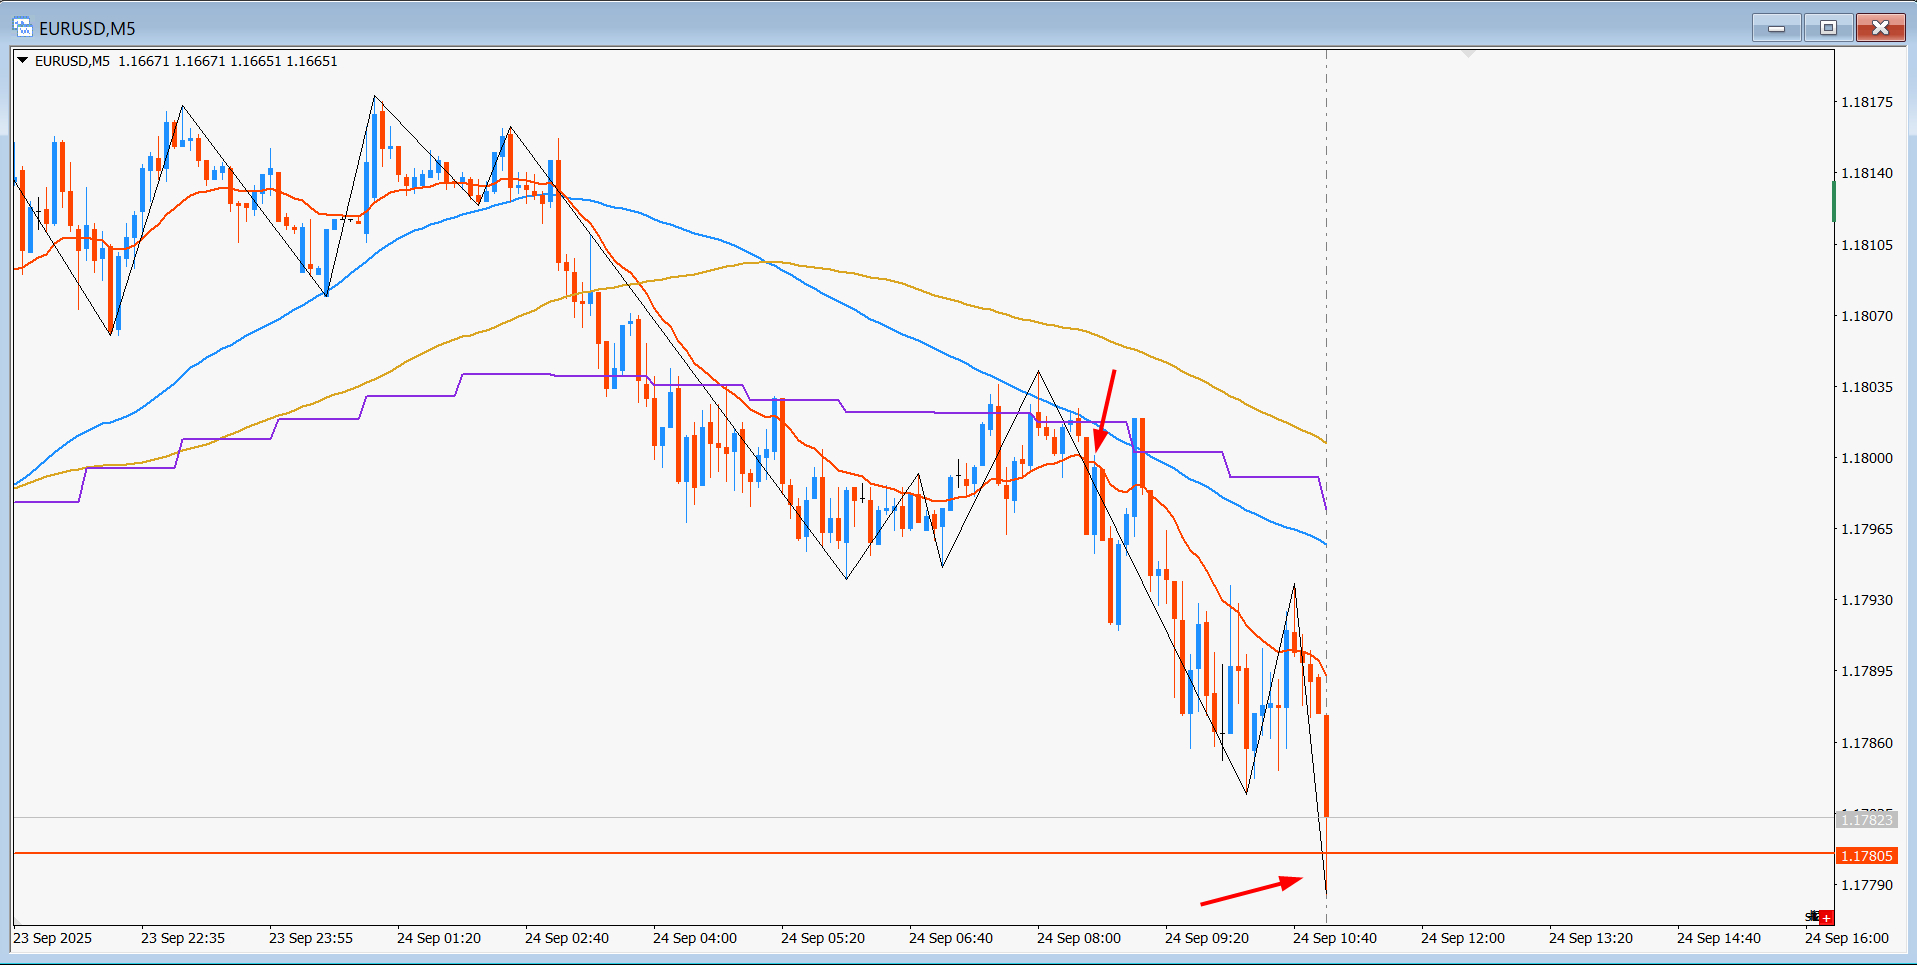Click the EURUSD,M5 OHLC header text
This screenshot has width=1917, height=965.
186,61
